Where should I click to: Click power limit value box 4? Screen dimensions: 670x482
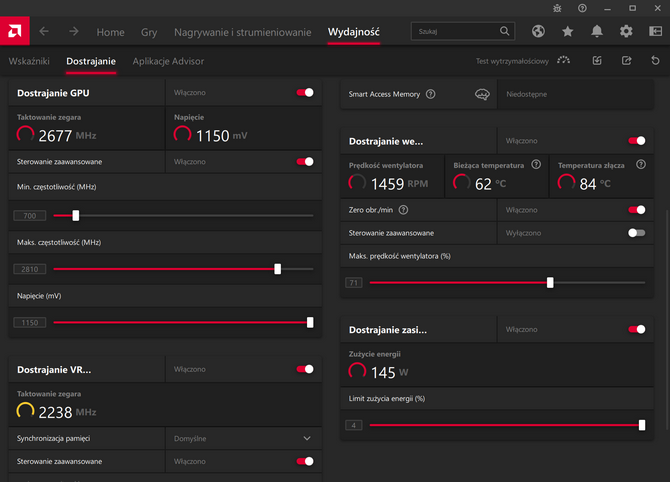353,425
